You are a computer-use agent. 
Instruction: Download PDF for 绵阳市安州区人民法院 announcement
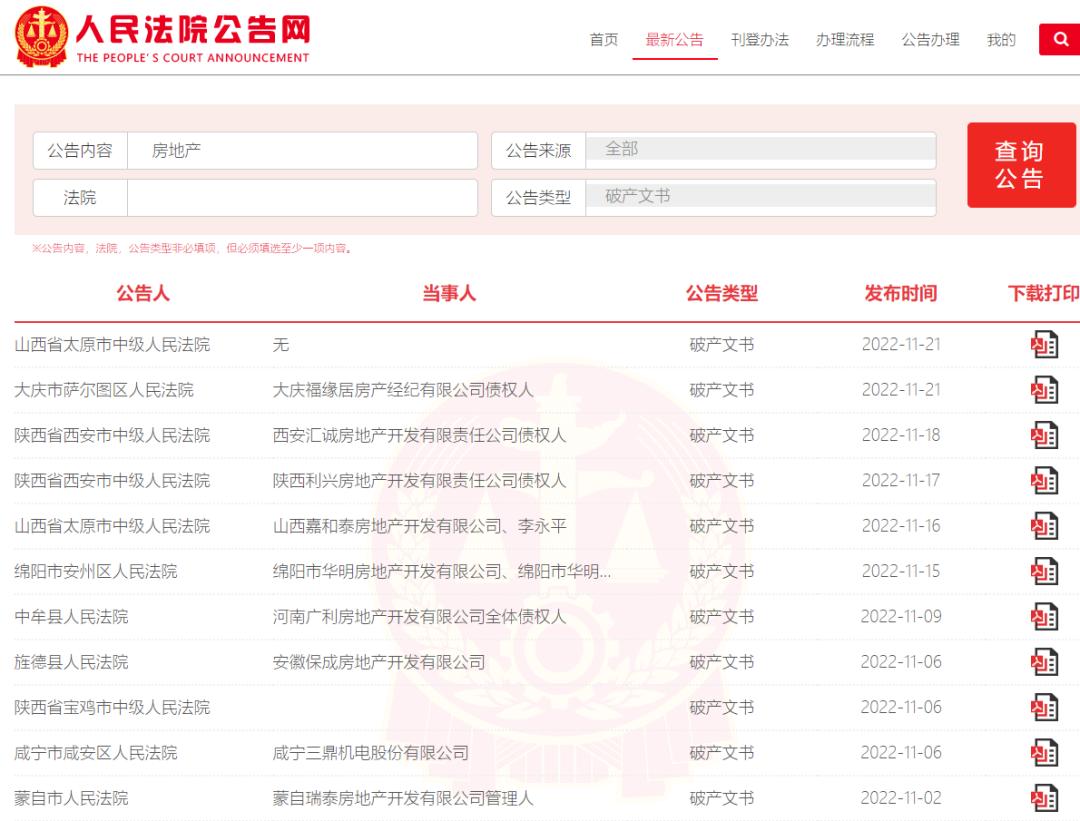(1044, 571)
